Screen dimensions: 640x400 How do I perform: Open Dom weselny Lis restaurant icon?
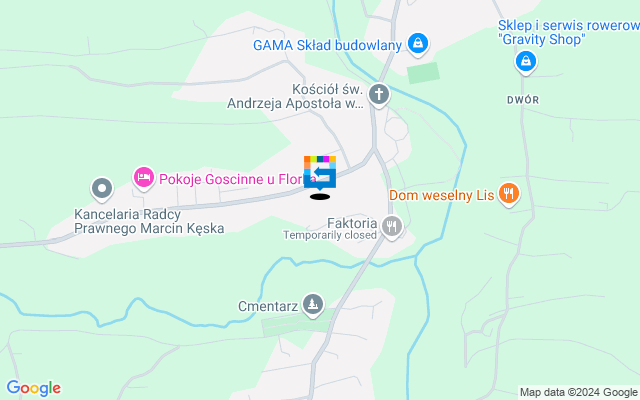coord(509,194)
